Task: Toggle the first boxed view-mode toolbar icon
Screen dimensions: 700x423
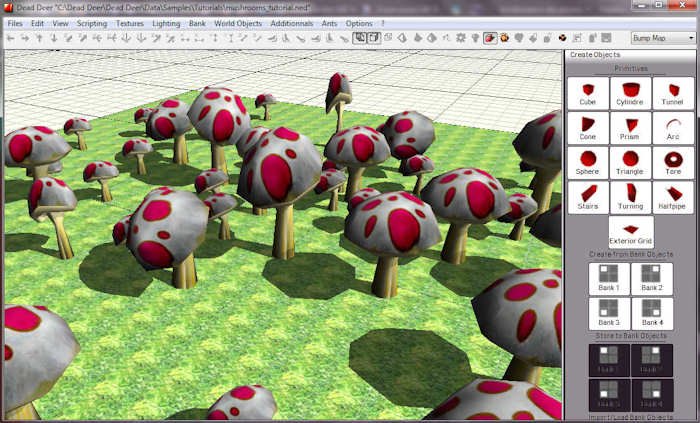Action: point(359,38)
